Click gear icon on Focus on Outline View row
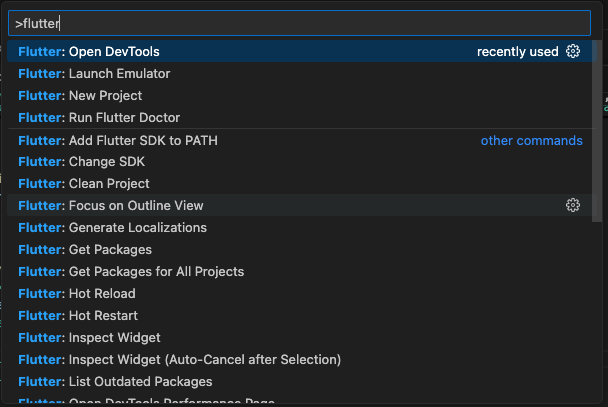This screenshot has width=608, height=407. pyautogui.click(x=573, y=205)
